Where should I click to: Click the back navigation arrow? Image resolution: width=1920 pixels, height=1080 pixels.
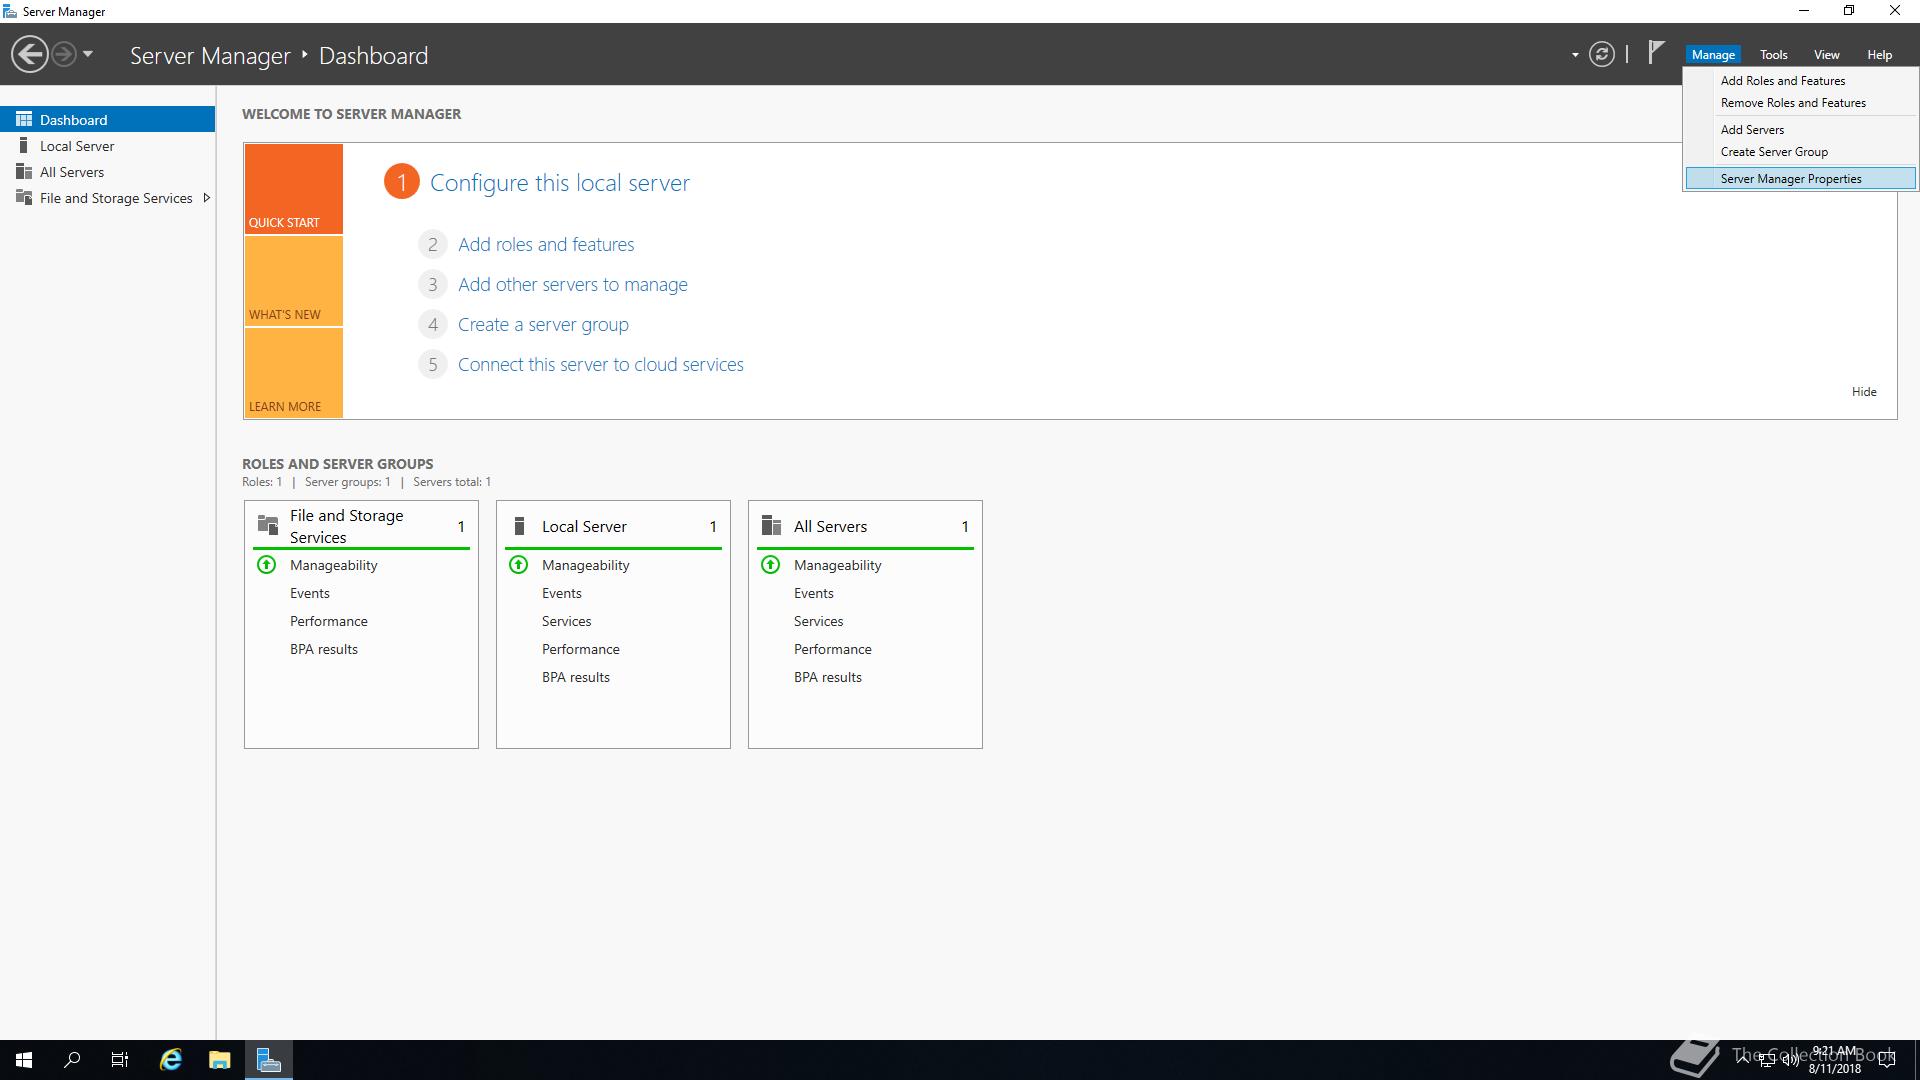tap(30, 55)
